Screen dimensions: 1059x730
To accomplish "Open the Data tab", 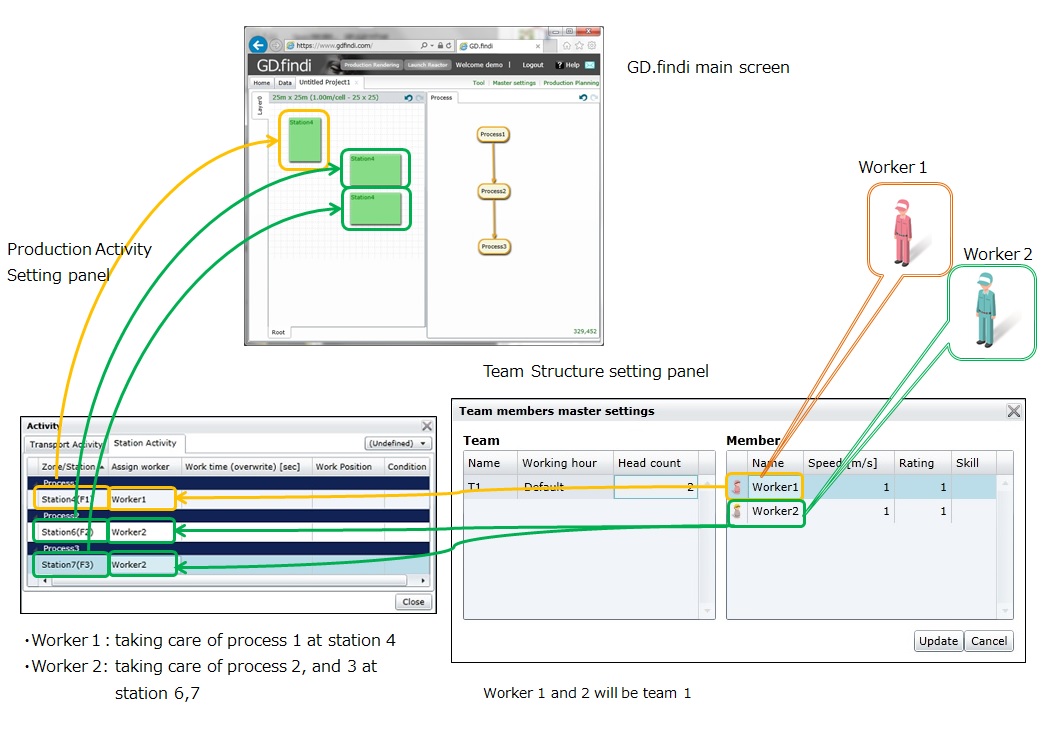I will (285, 82).
